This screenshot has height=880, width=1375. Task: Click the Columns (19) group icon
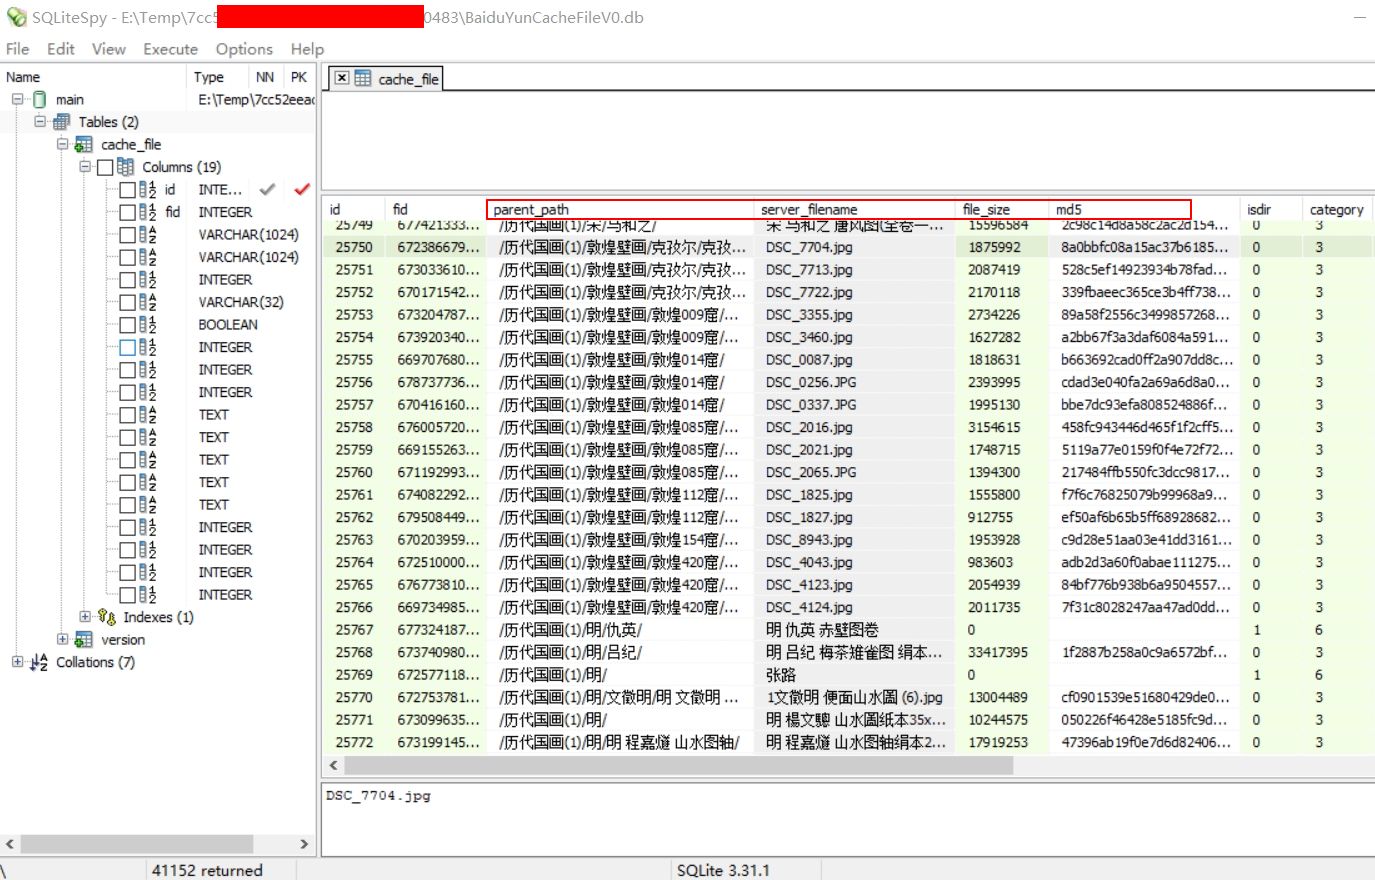click(125, 167)
